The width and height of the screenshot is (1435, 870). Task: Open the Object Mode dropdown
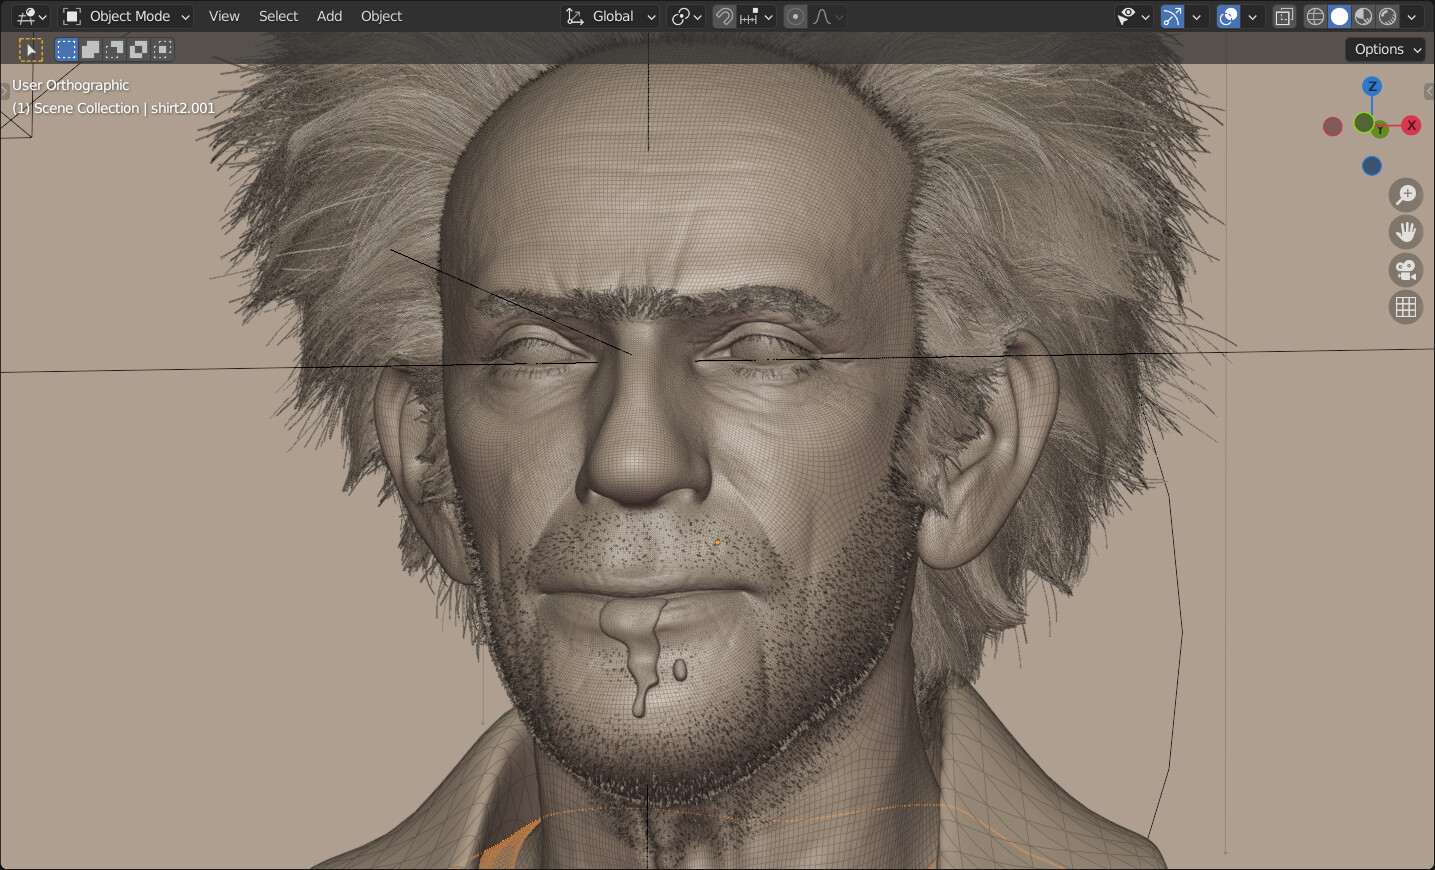click(x=126, y=16)
